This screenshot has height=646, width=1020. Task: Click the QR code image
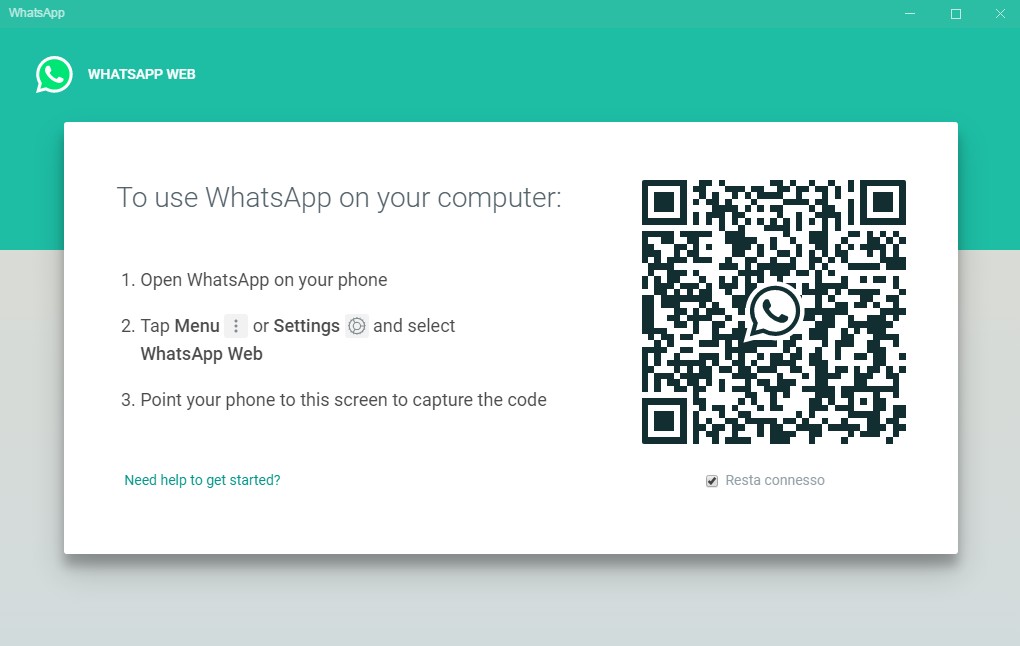[773, 312]
